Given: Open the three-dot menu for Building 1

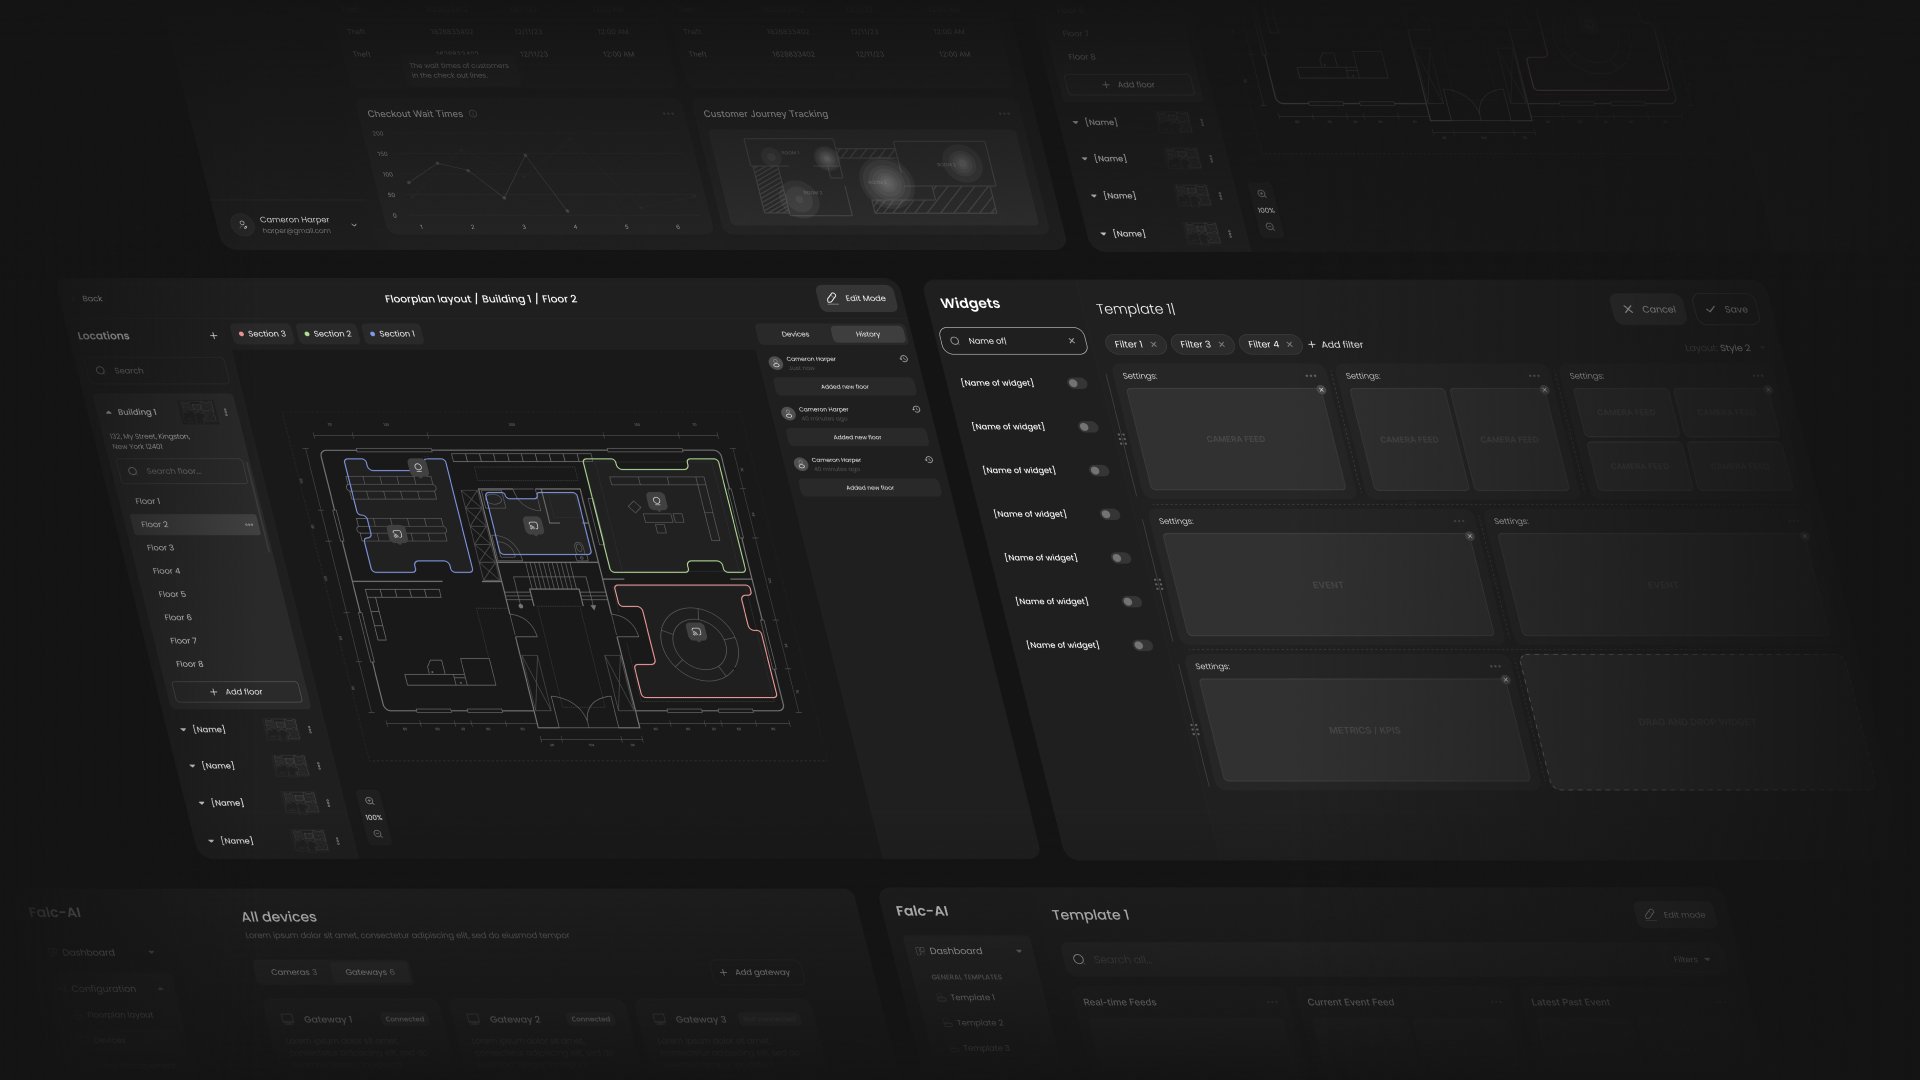Looking at the screenshot, I should [x=226, y=412].
